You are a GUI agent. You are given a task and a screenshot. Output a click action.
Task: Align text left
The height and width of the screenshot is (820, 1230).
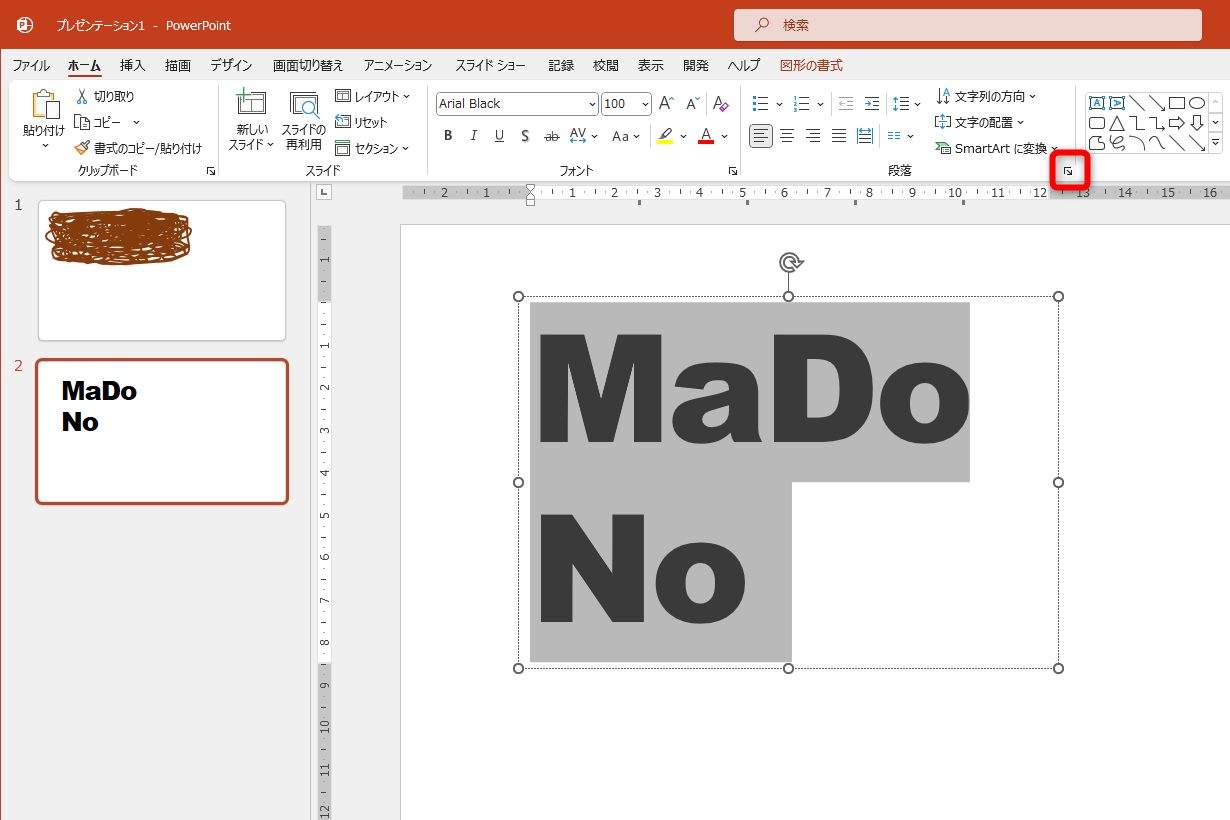[761, 136]
